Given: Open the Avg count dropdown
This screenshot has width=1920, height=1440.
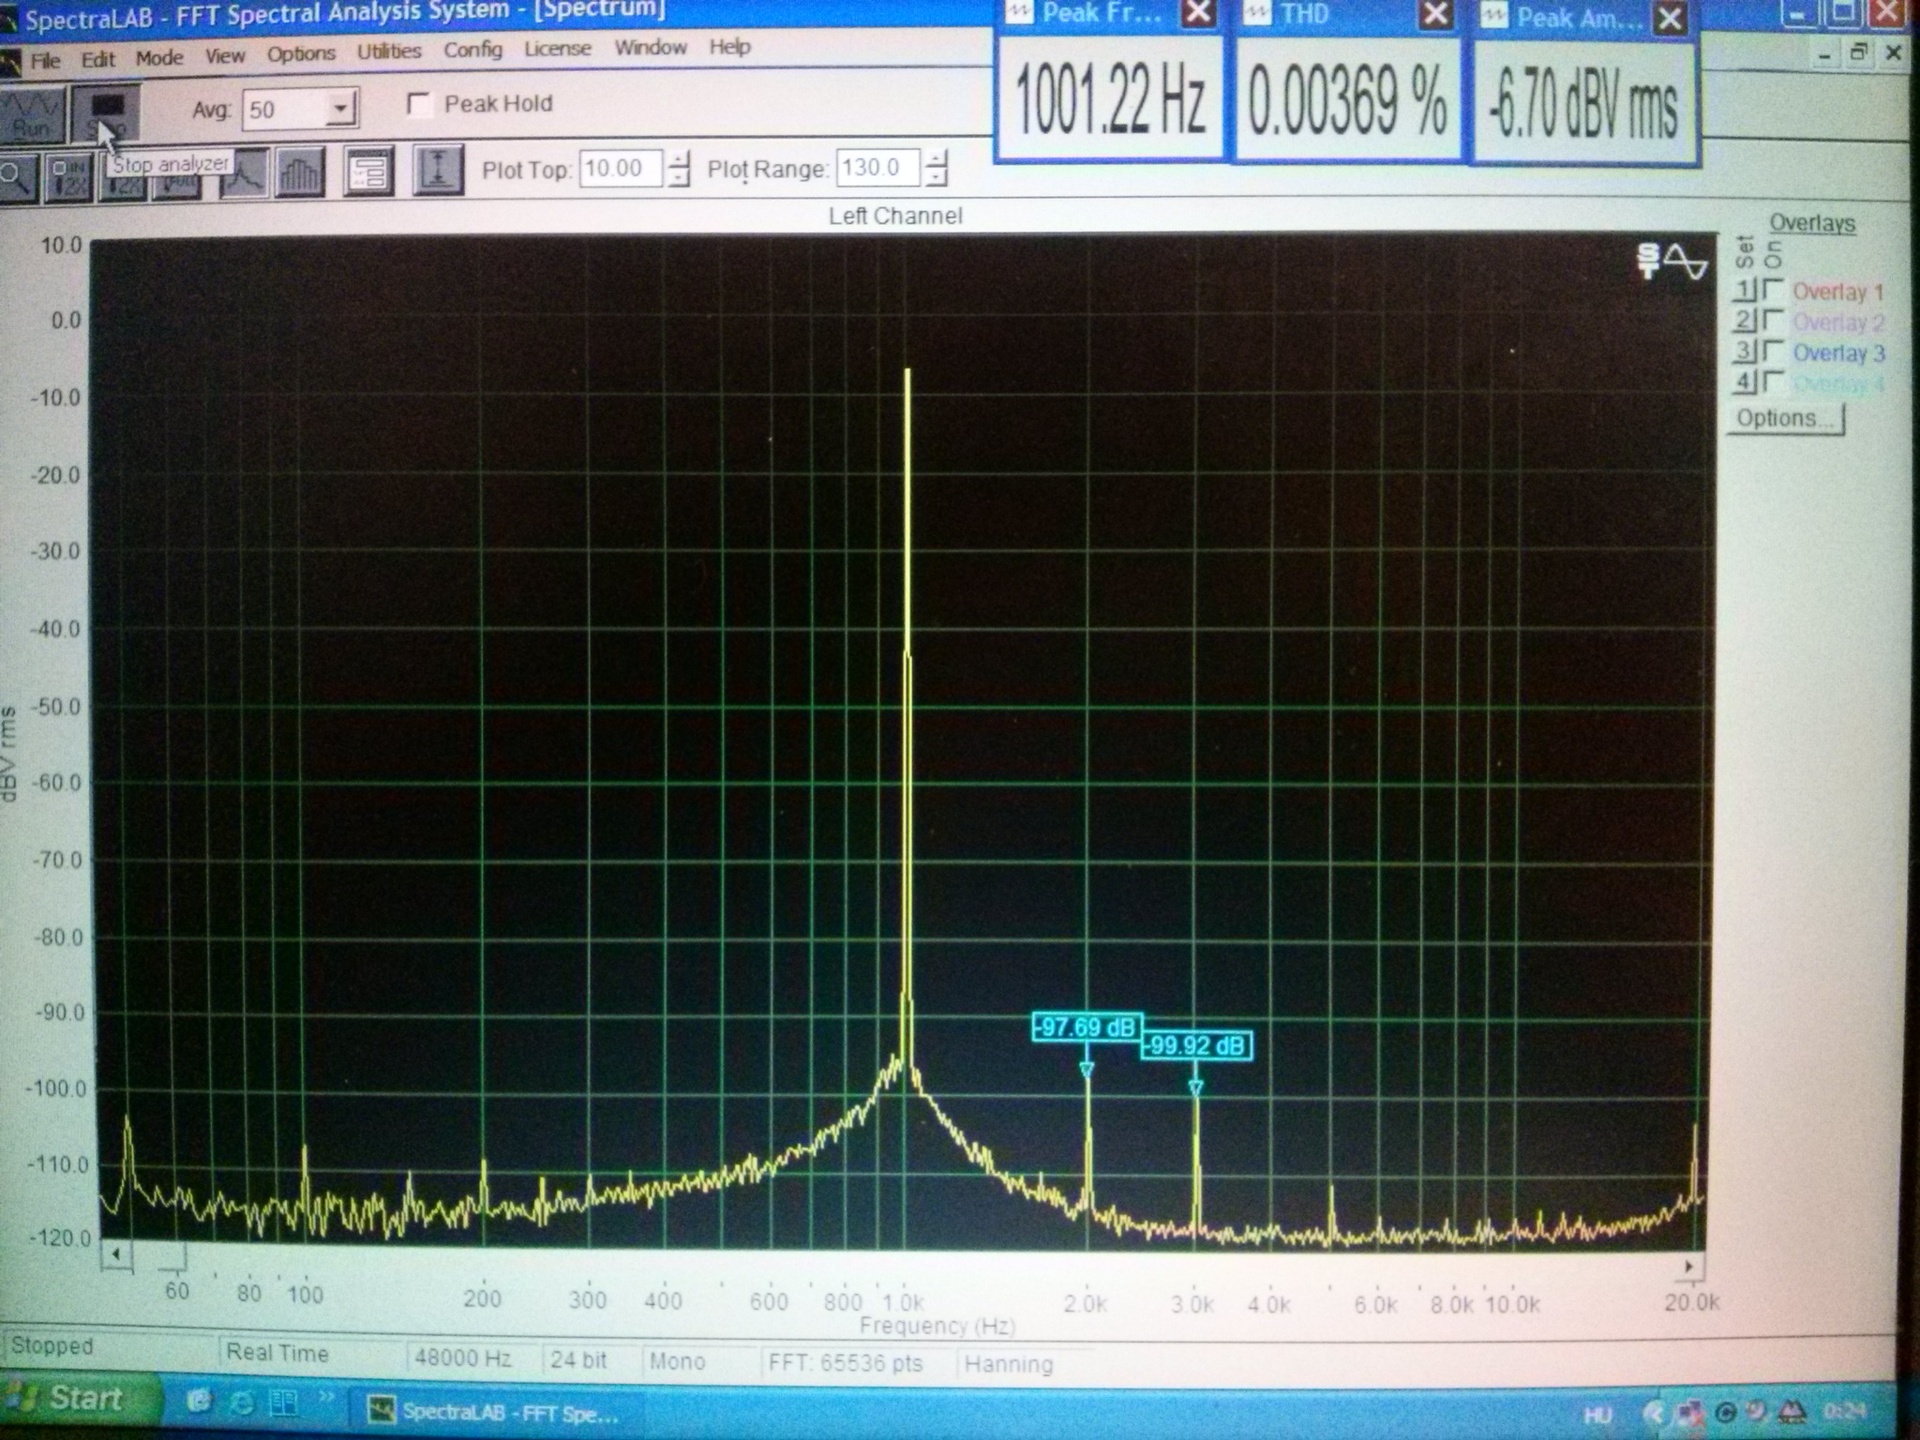Looking at the screenshot, I should (340, 108).
